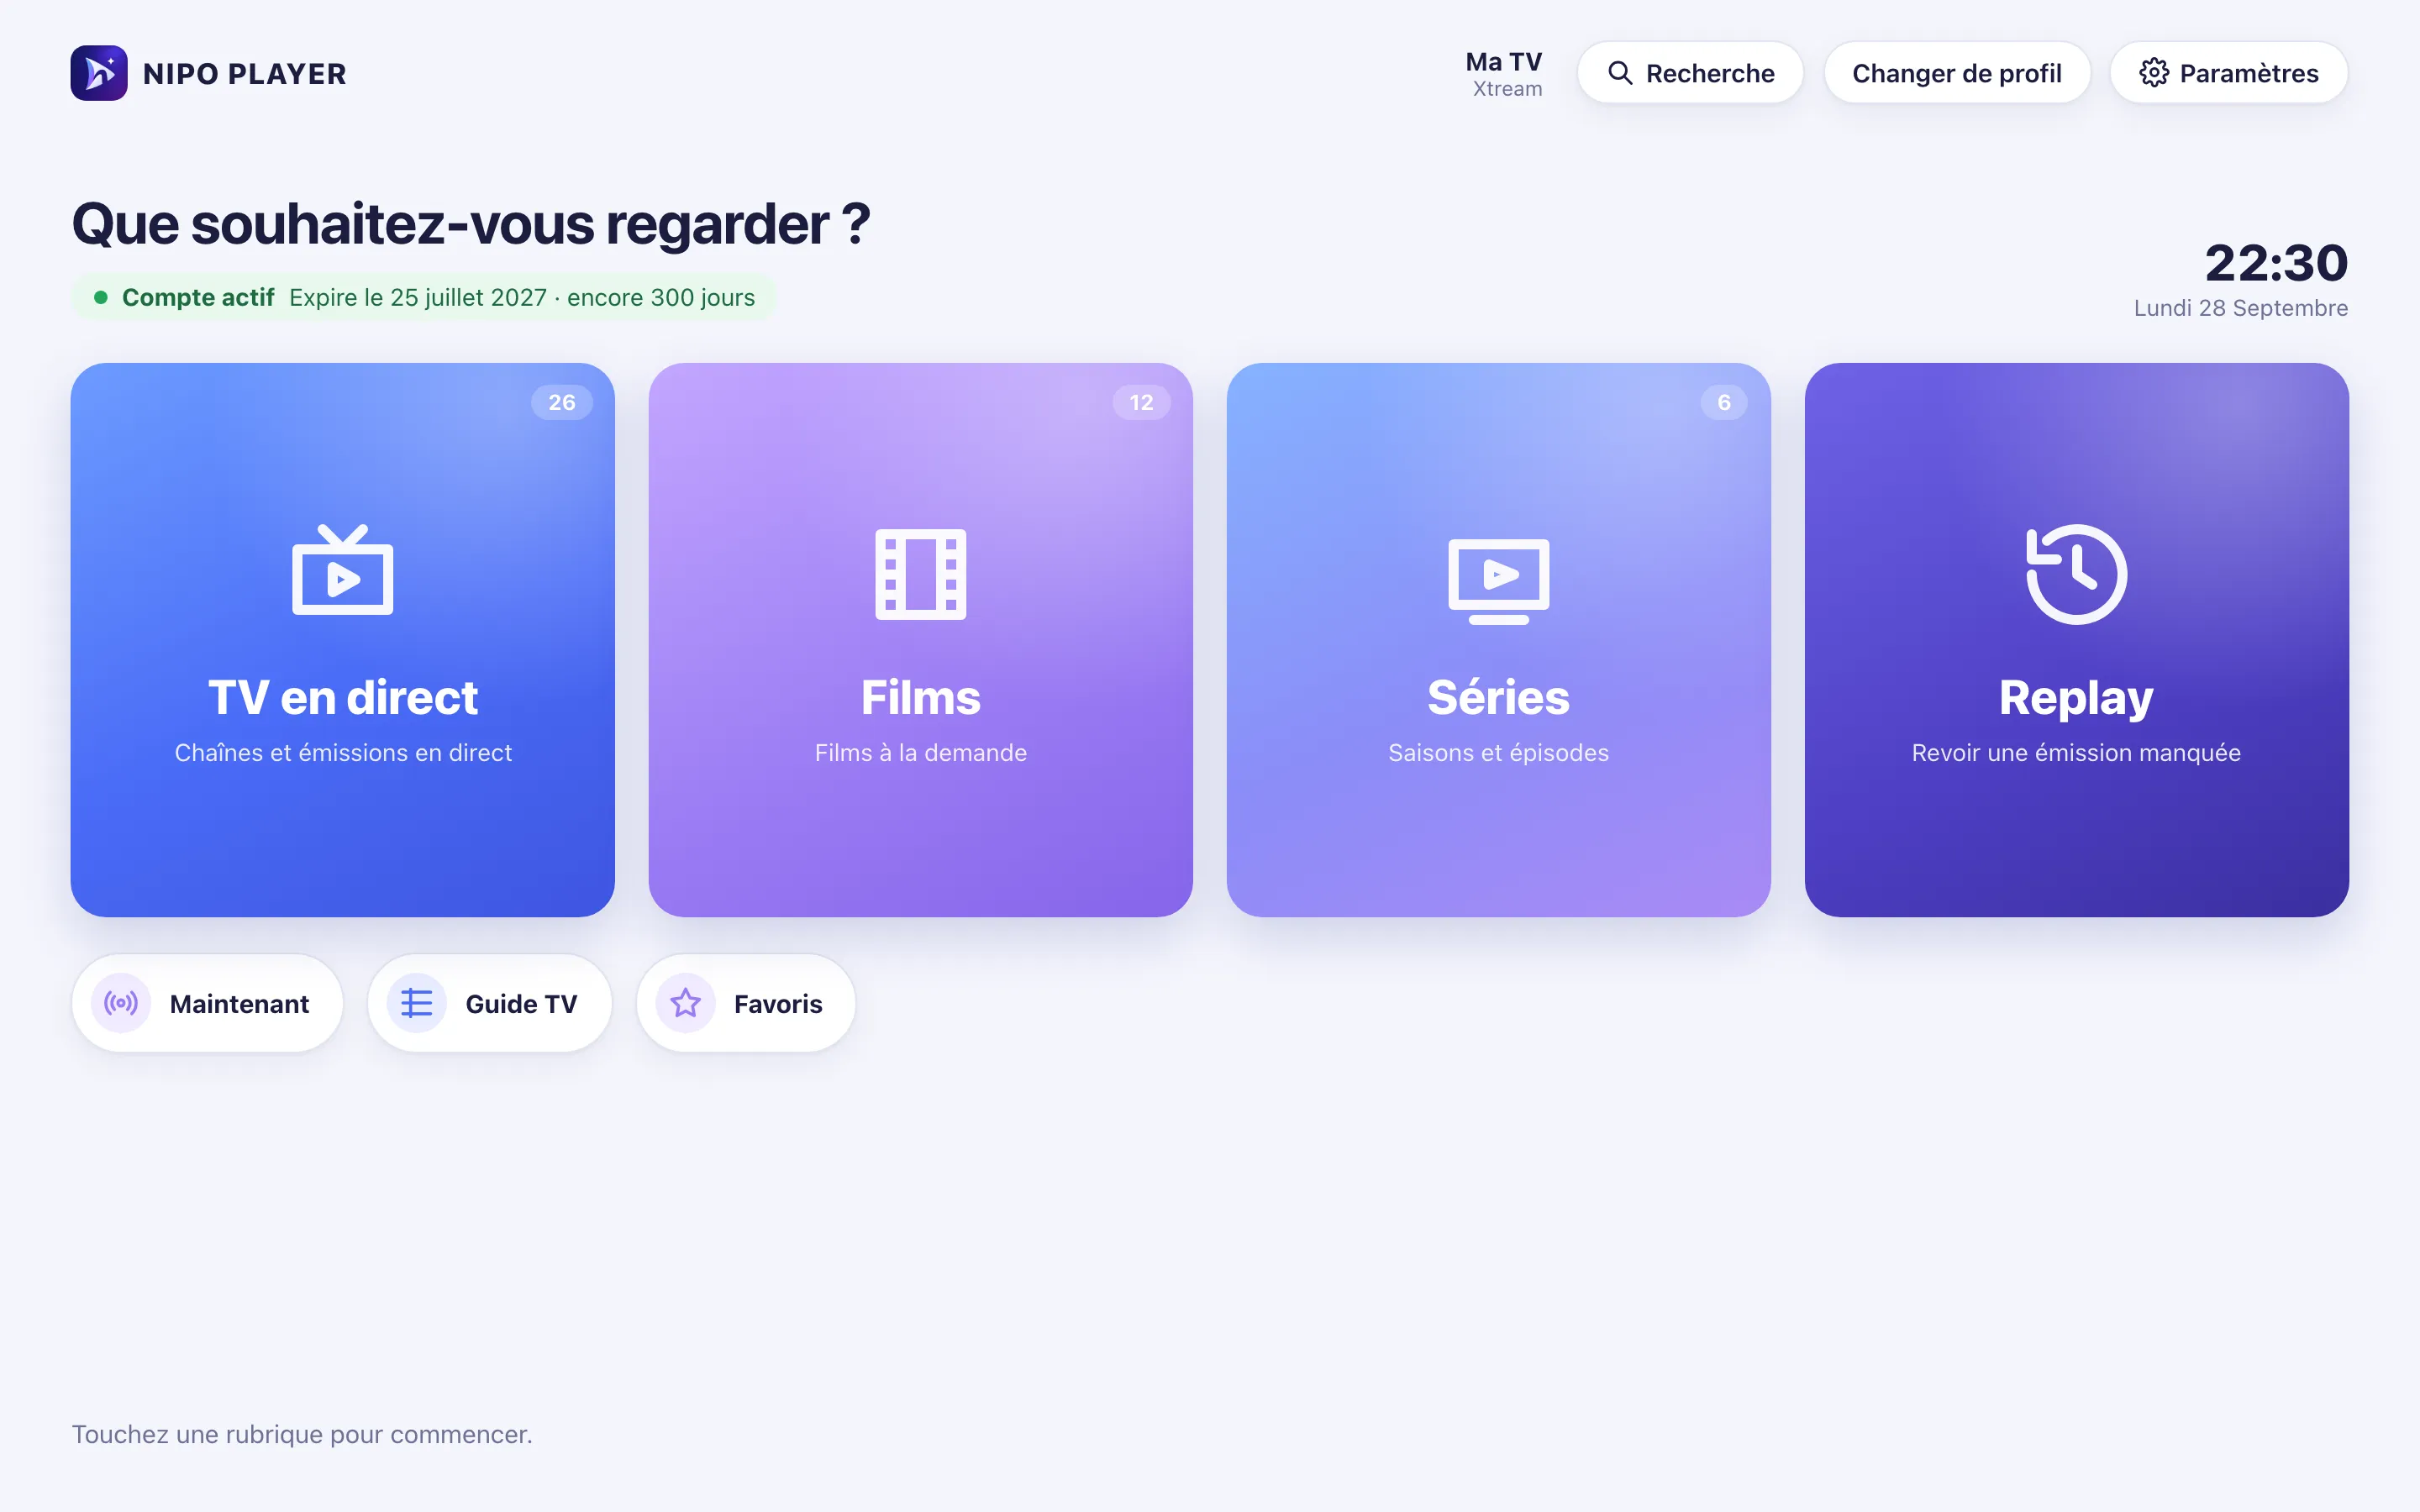Click Chaînes et émissions en direct subtitle

coord(343,753)
